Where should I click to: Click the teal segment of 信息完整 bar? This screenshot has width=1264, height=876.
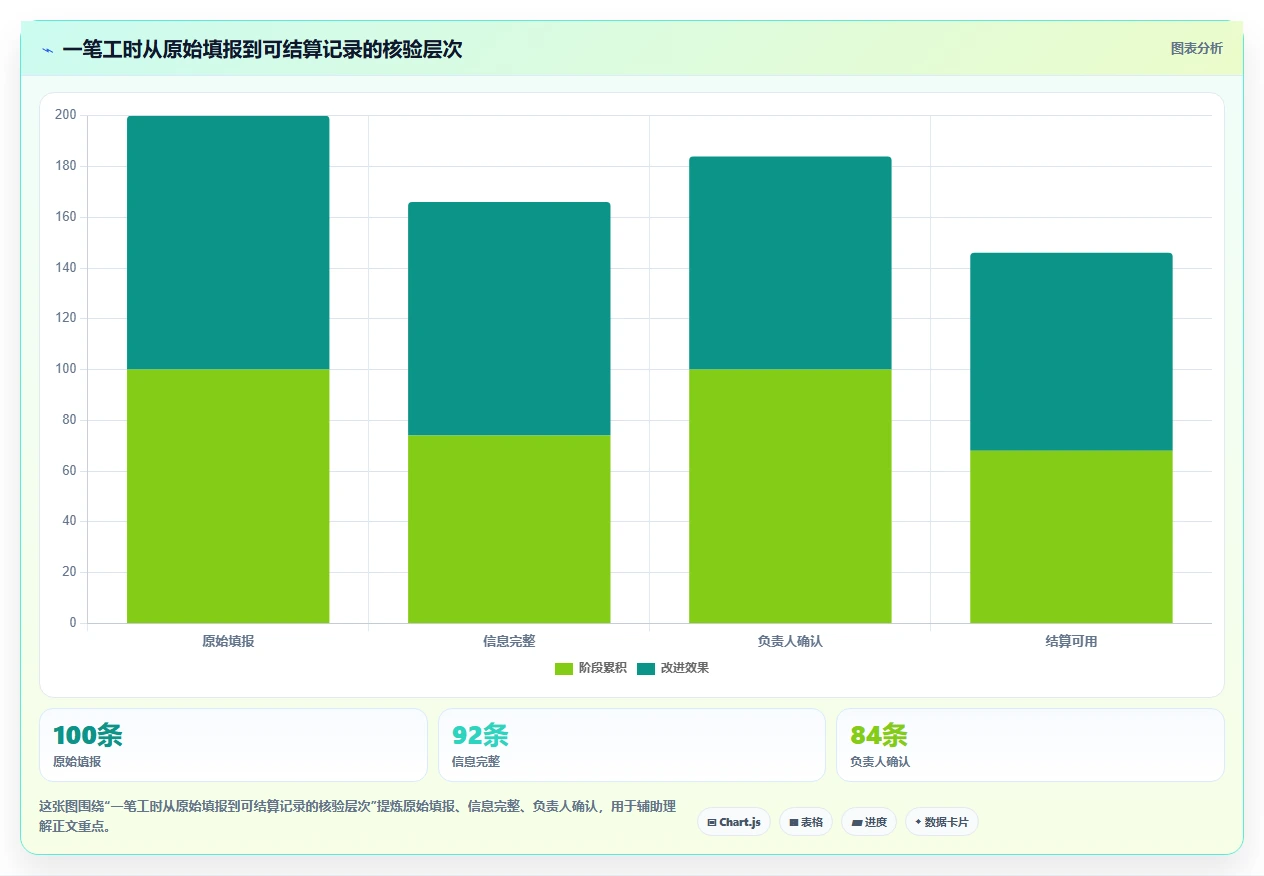[509, 319]
